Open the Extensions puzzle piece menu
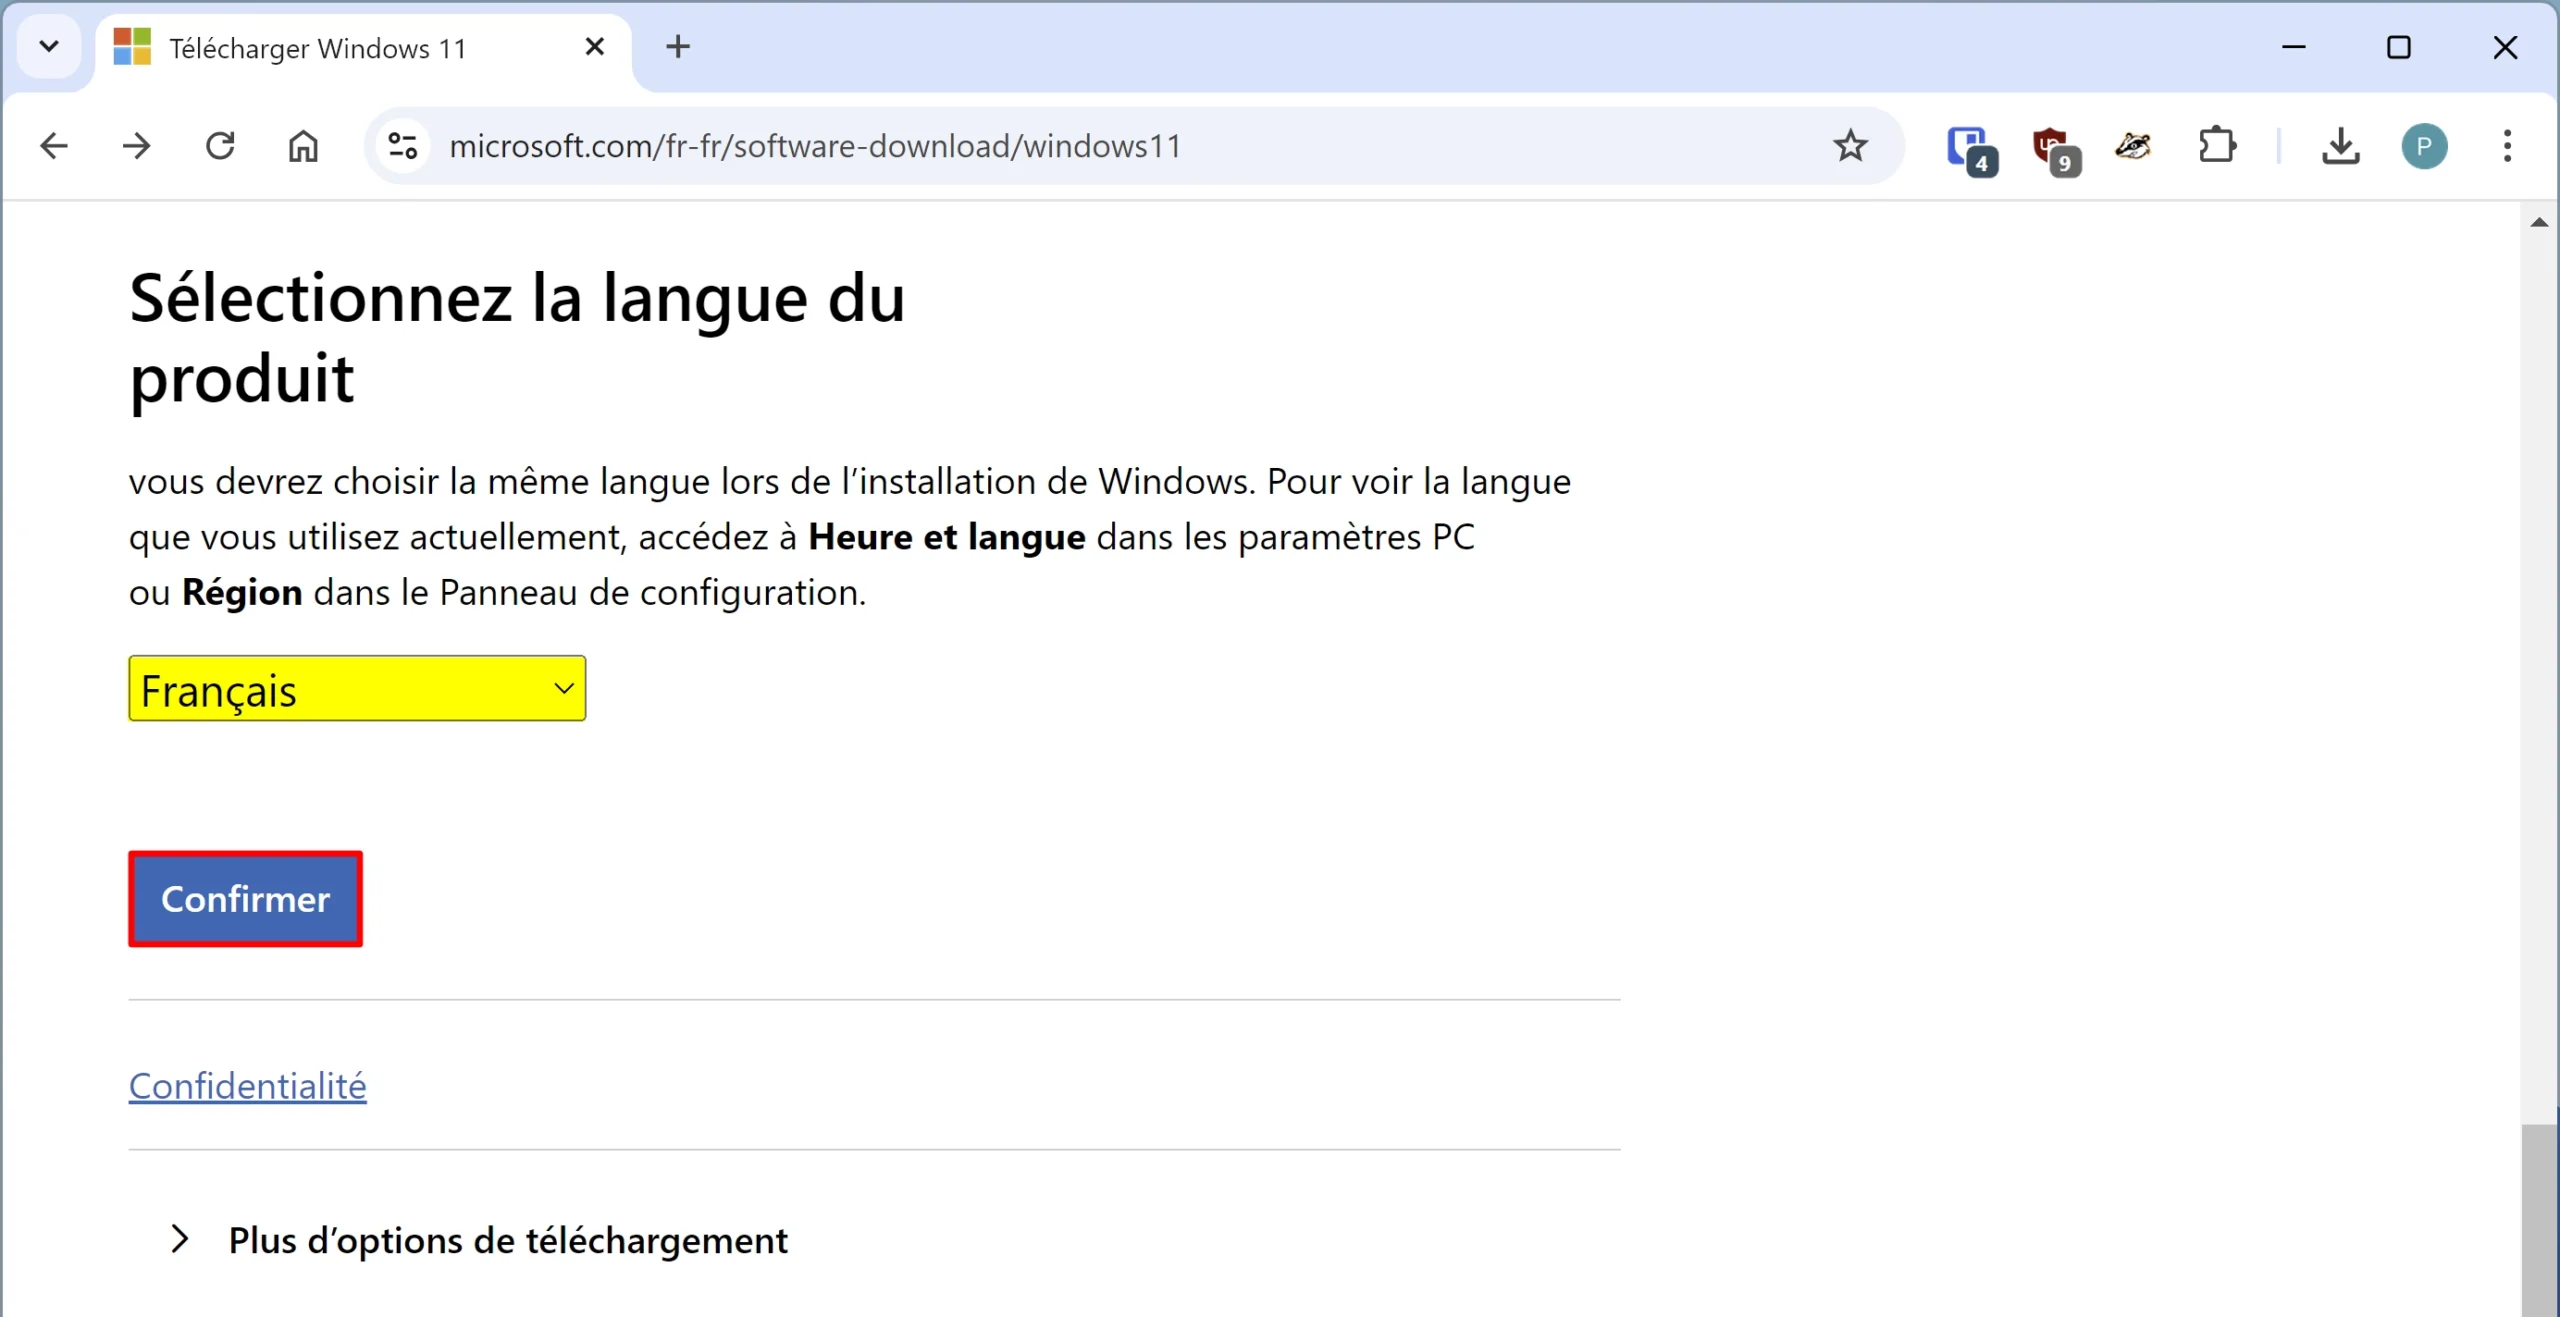 coord(2218,146)
